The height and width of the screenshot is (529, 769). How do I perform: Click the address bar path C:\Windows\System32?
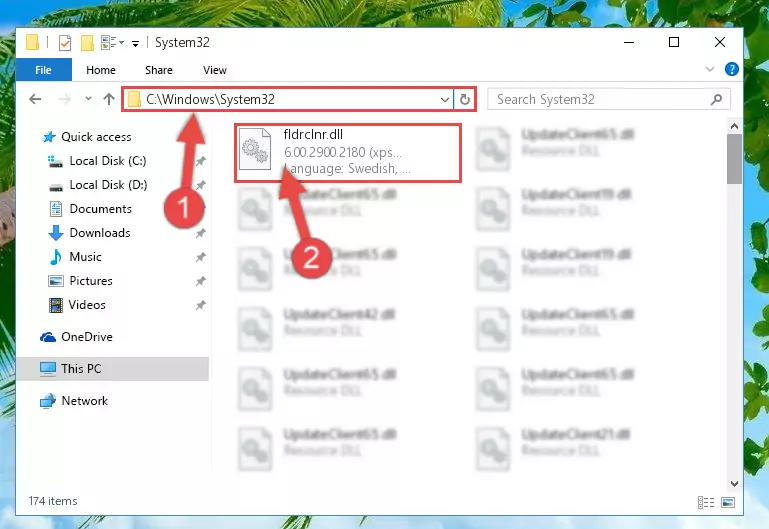[x=210, y=100]
